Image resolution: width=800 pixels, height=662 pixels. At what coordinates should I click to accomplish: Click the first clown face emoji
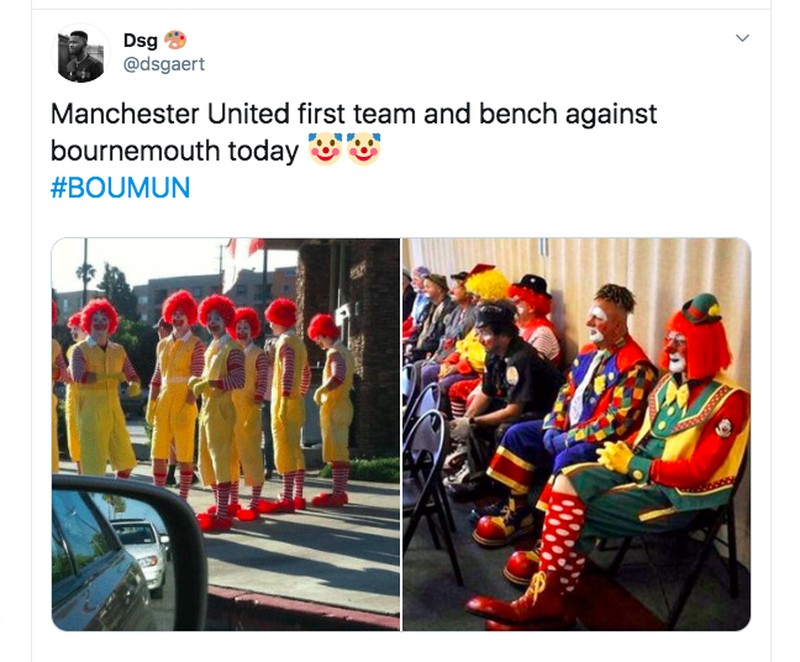[326, 149]
